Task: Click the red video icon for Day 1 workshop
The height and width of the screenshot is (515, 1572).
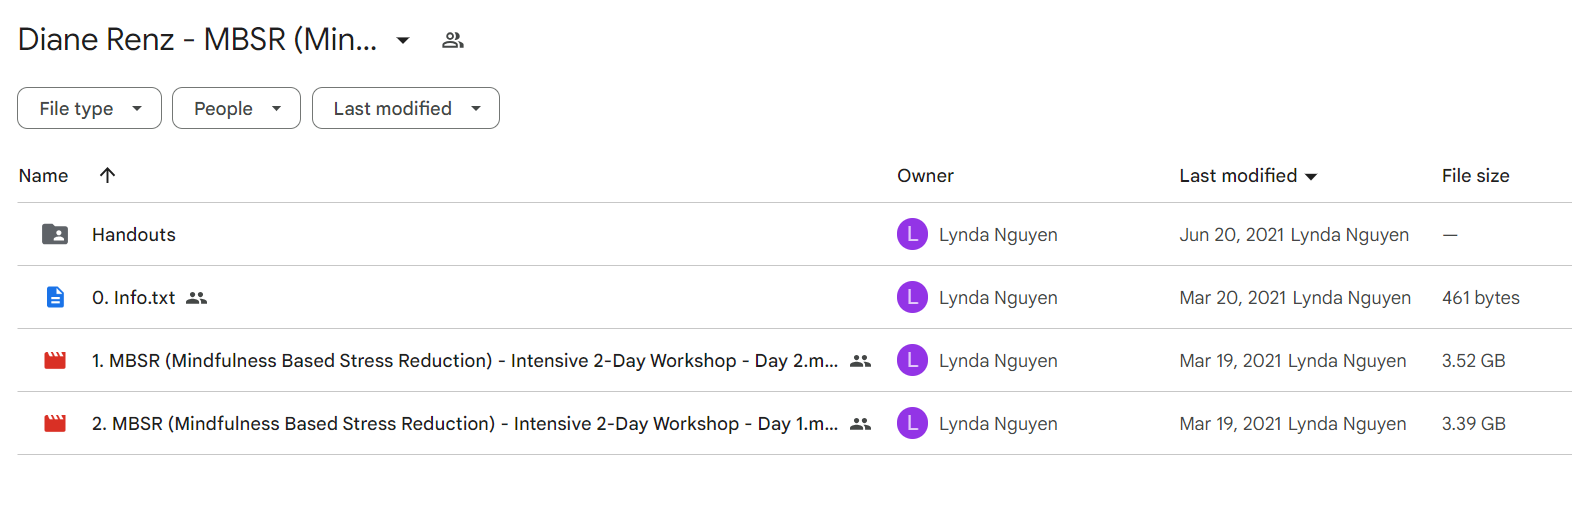Action: click(x=55, y=423)
